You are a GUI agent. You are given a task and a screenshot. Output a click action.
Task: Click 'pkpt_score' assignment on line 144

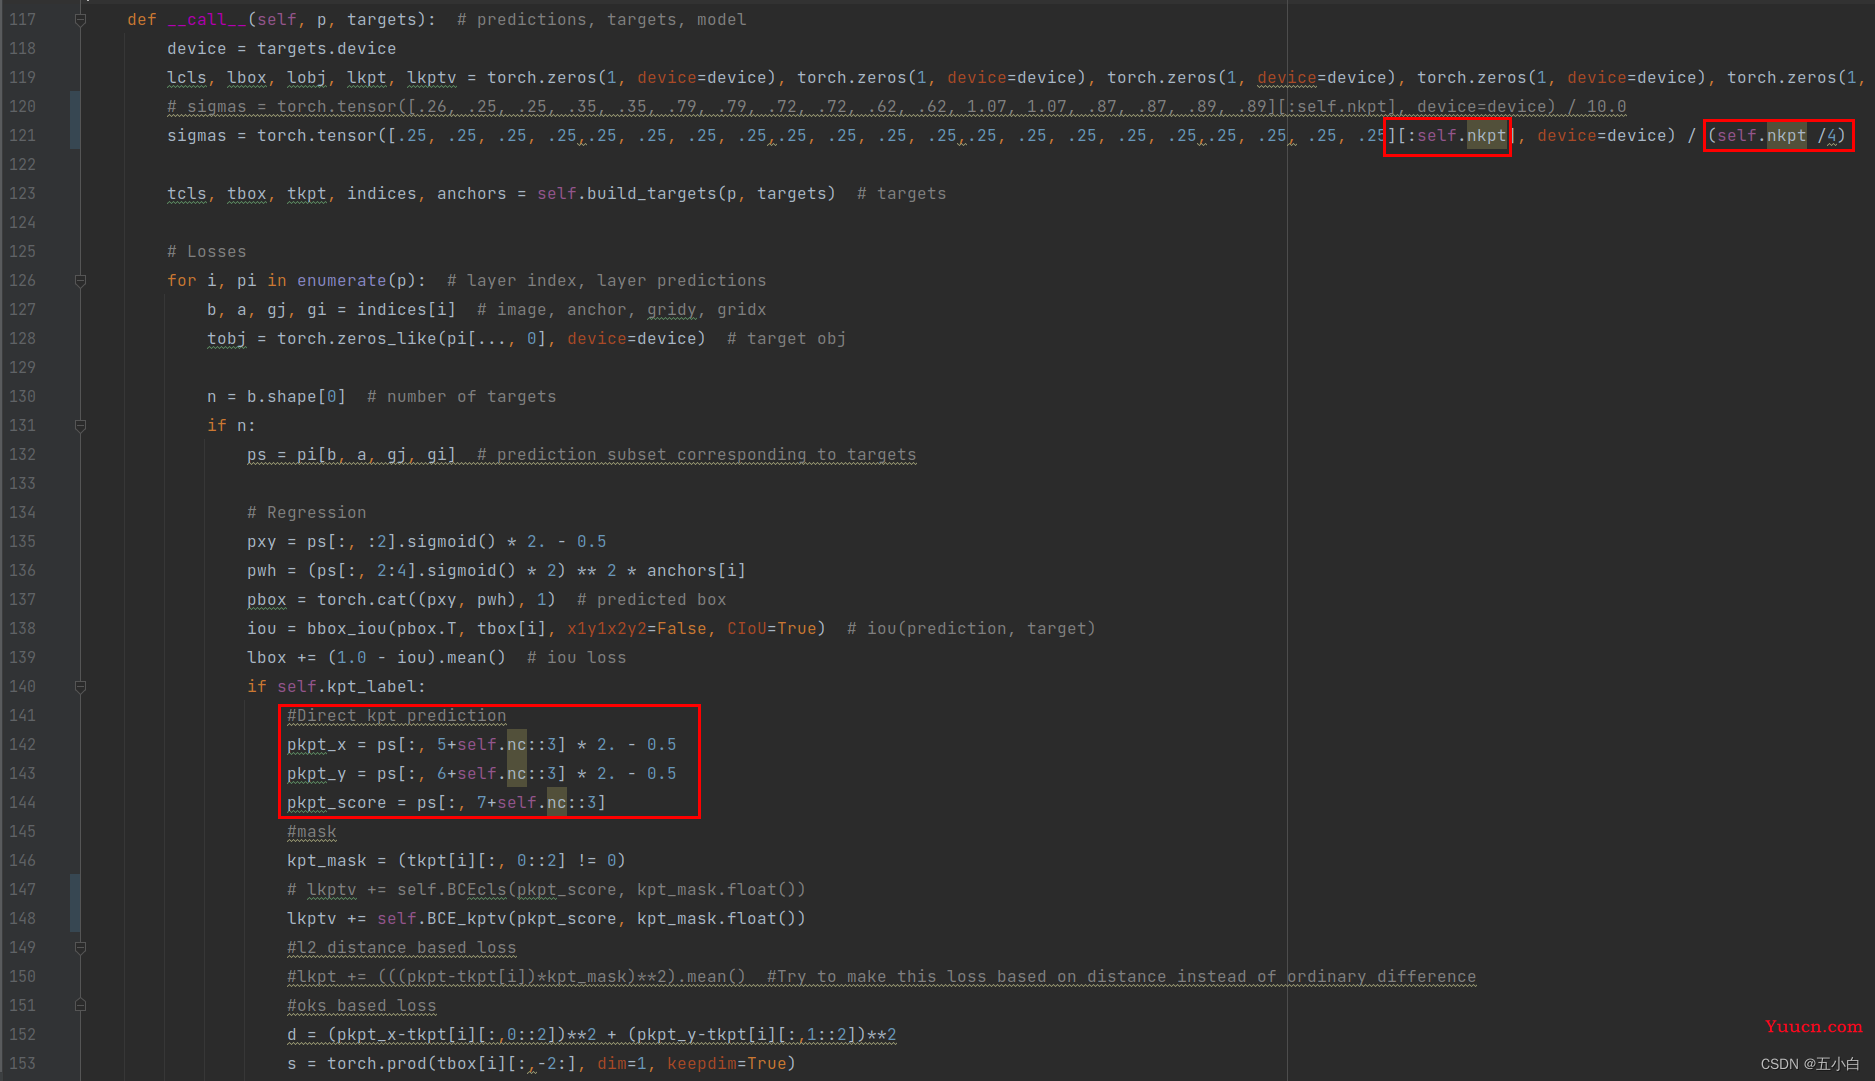click(x=336, y=803)
